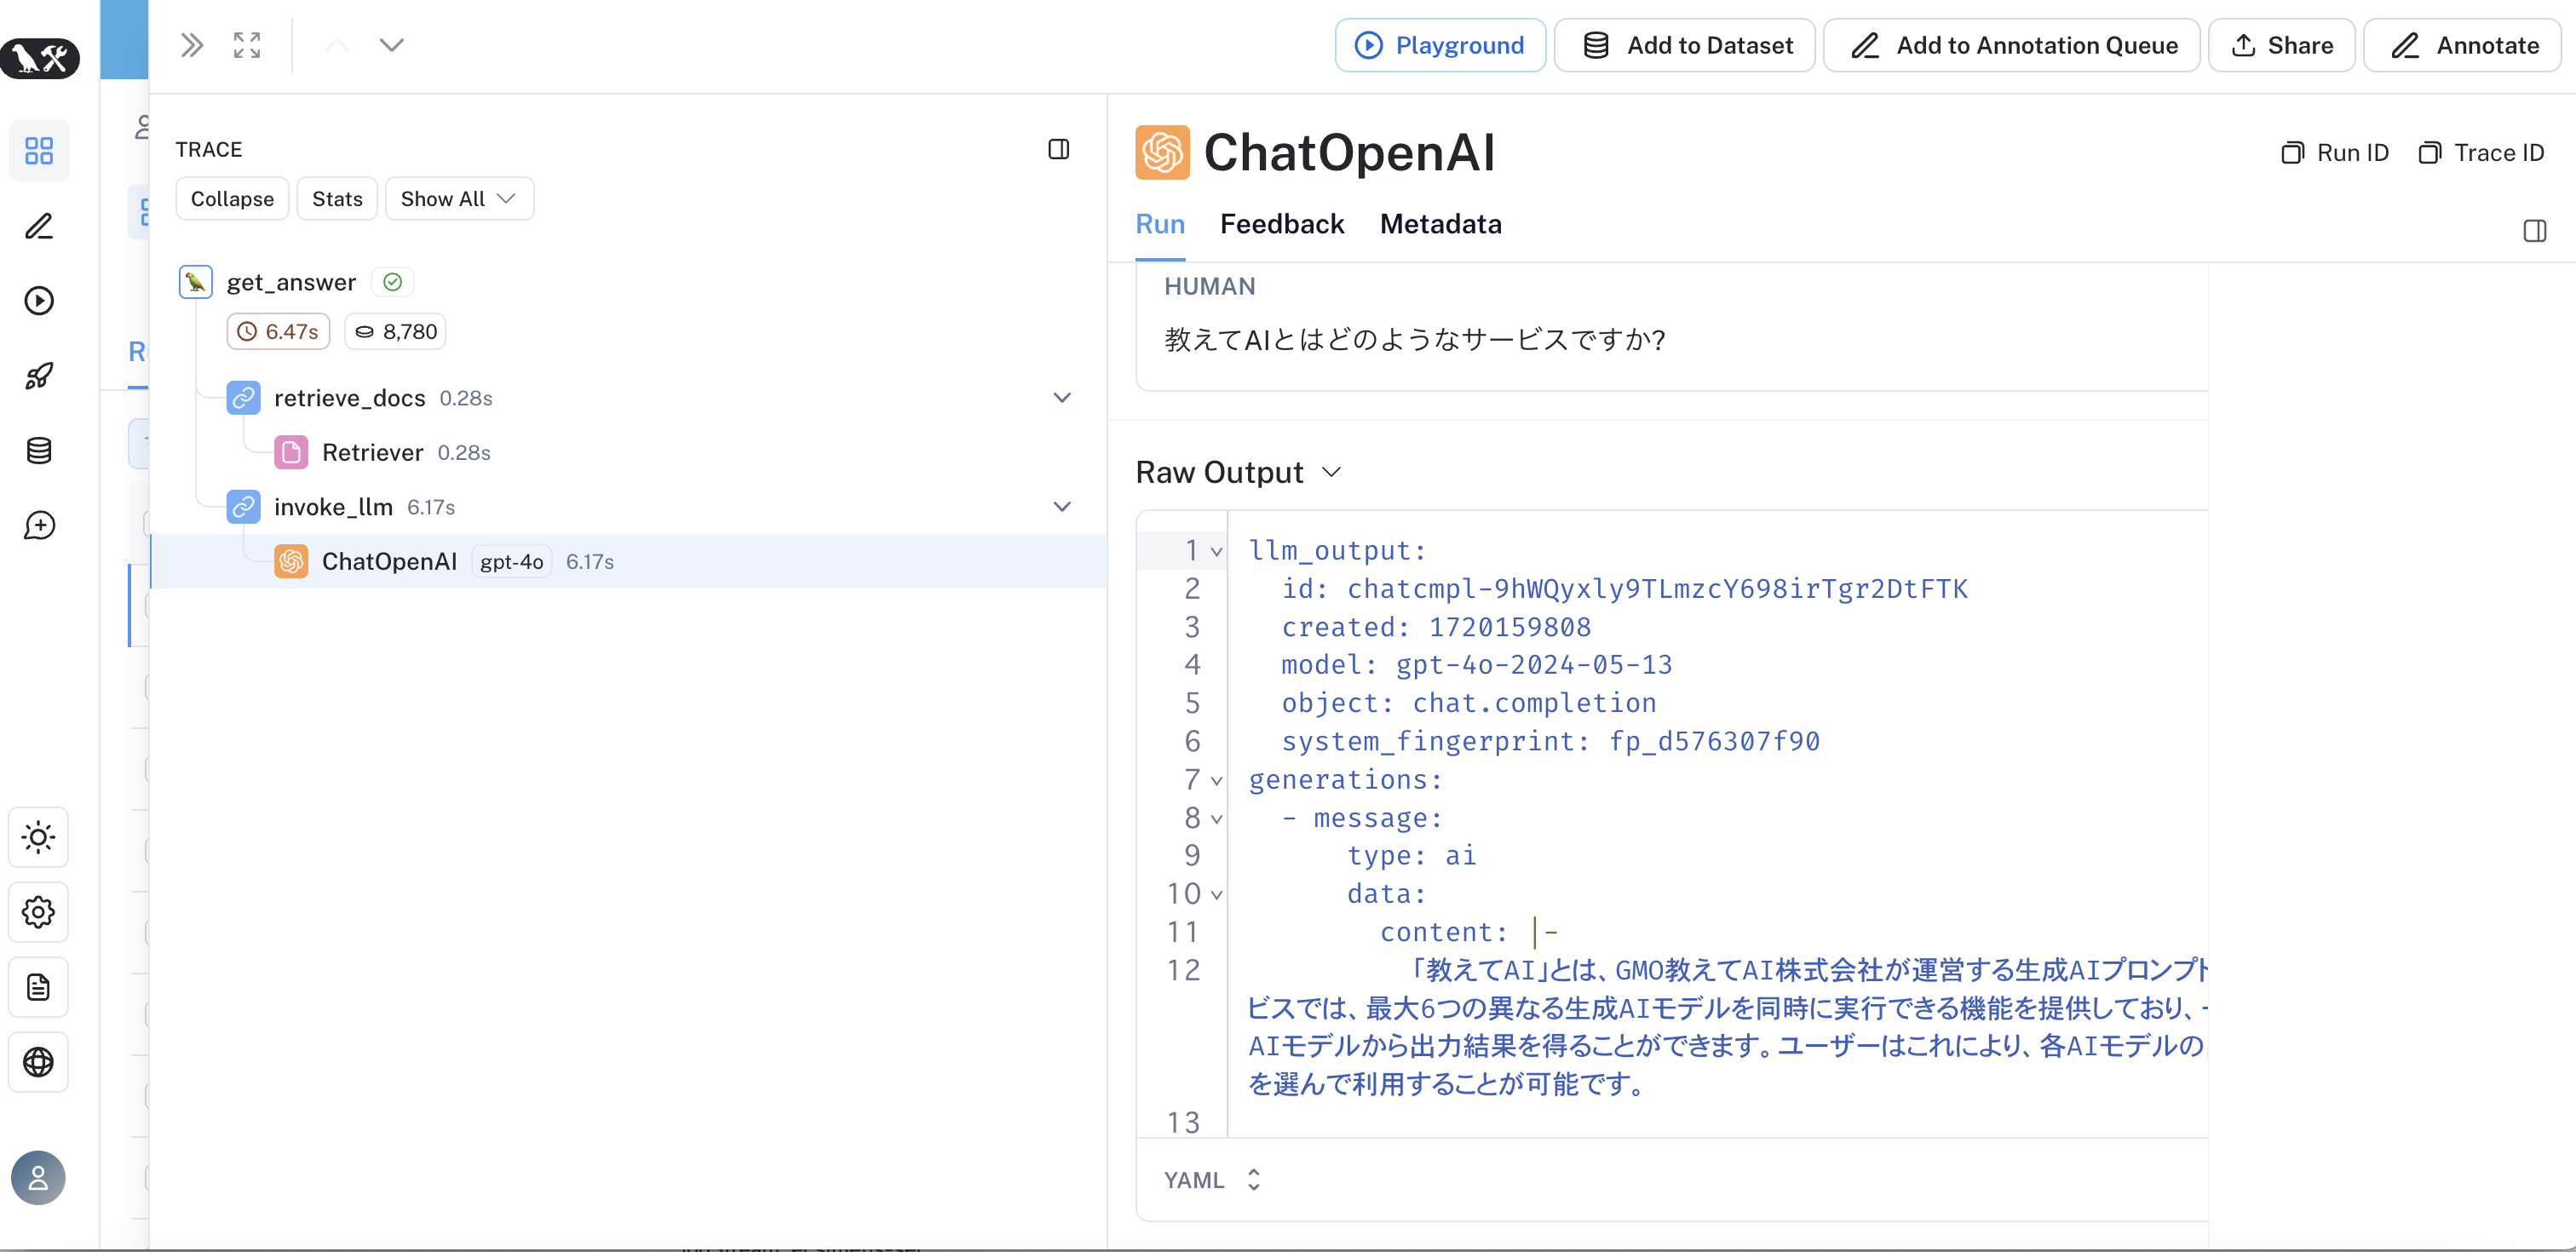Open the documentation file icon in sidebar
Screen dimensions: 2576x1252
pos(39,987)
